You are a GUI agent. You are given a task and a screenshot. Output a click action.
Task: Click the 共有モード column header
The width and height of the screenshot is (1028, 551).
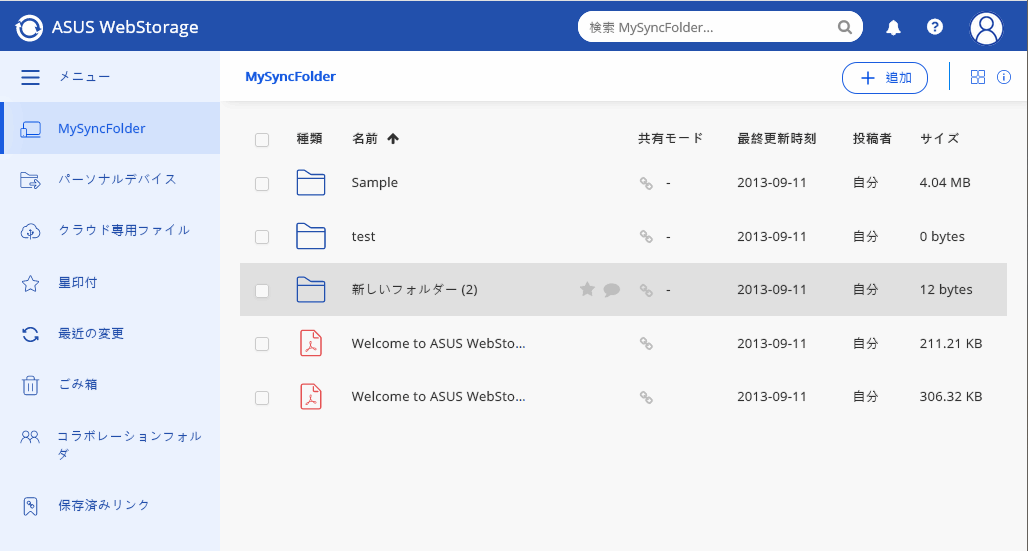point(670,138)
